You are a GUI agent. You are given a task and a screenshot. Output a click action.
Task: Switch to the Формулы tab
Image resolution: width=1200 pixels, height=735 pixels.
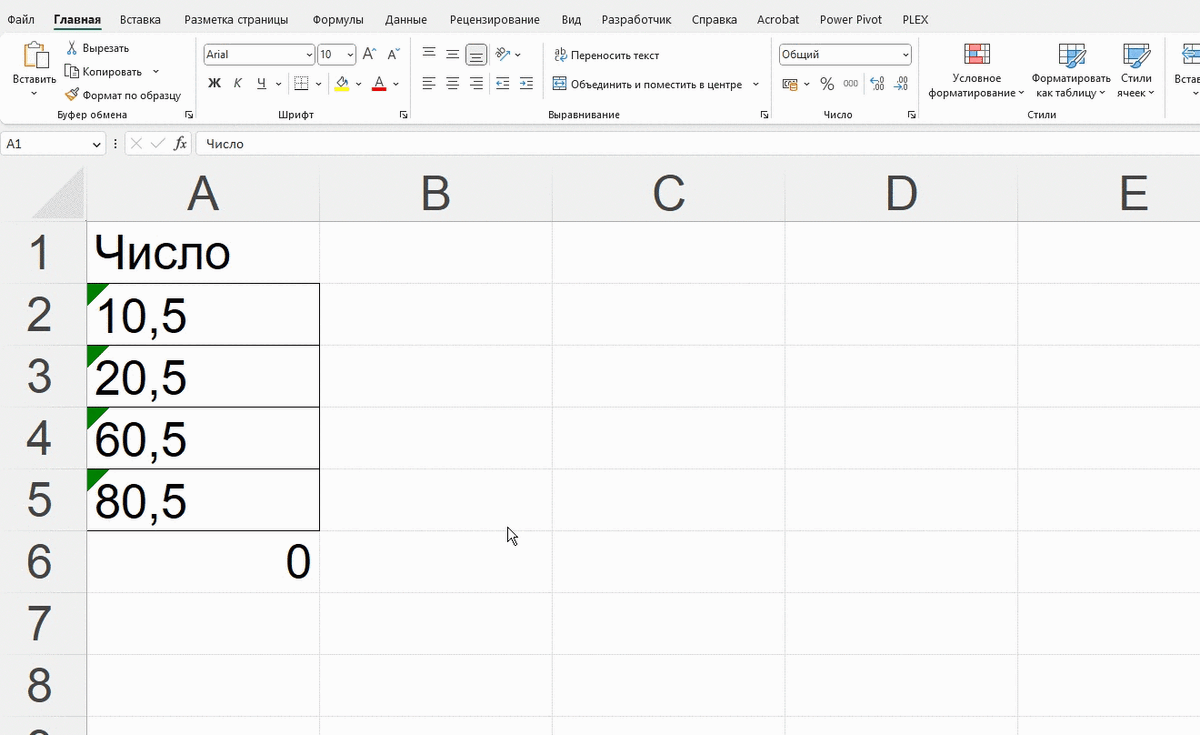coord(338,19)
